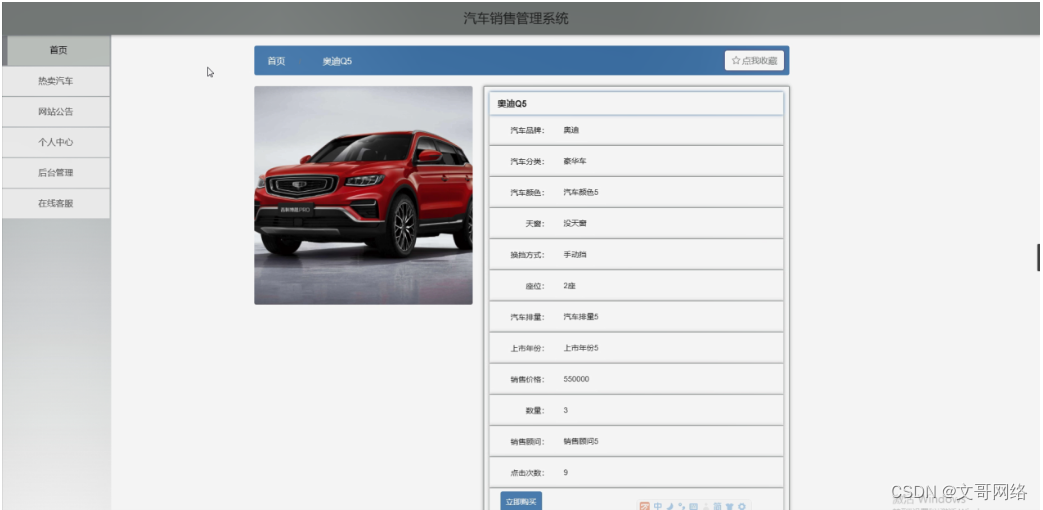
Task: Click the 点击次数 value 9
Action: [x=565, y=473]
